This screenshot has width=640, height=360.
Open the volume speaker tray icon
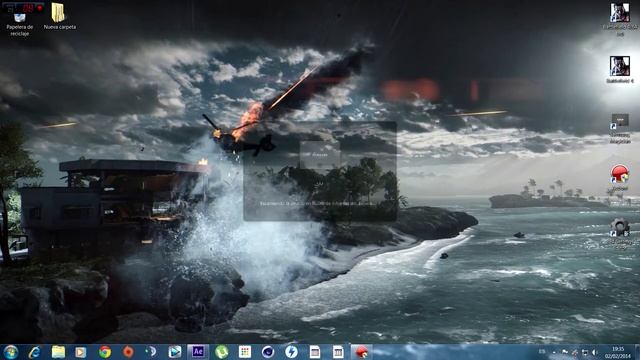click(x=595, y=352)
